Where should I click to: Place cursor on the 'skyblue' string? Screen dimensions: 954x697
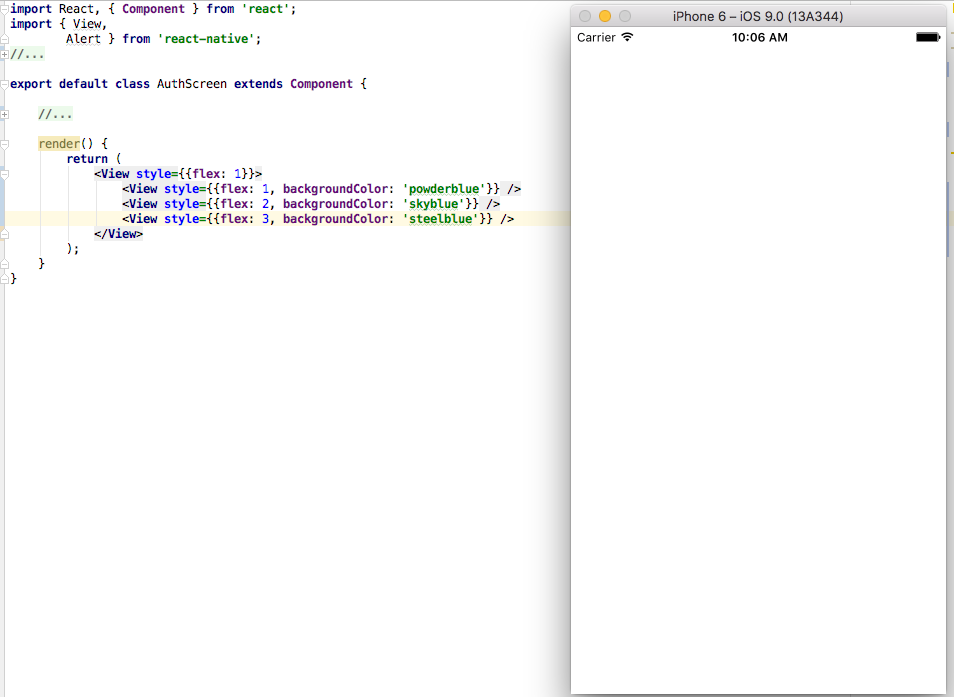[433, 204]
